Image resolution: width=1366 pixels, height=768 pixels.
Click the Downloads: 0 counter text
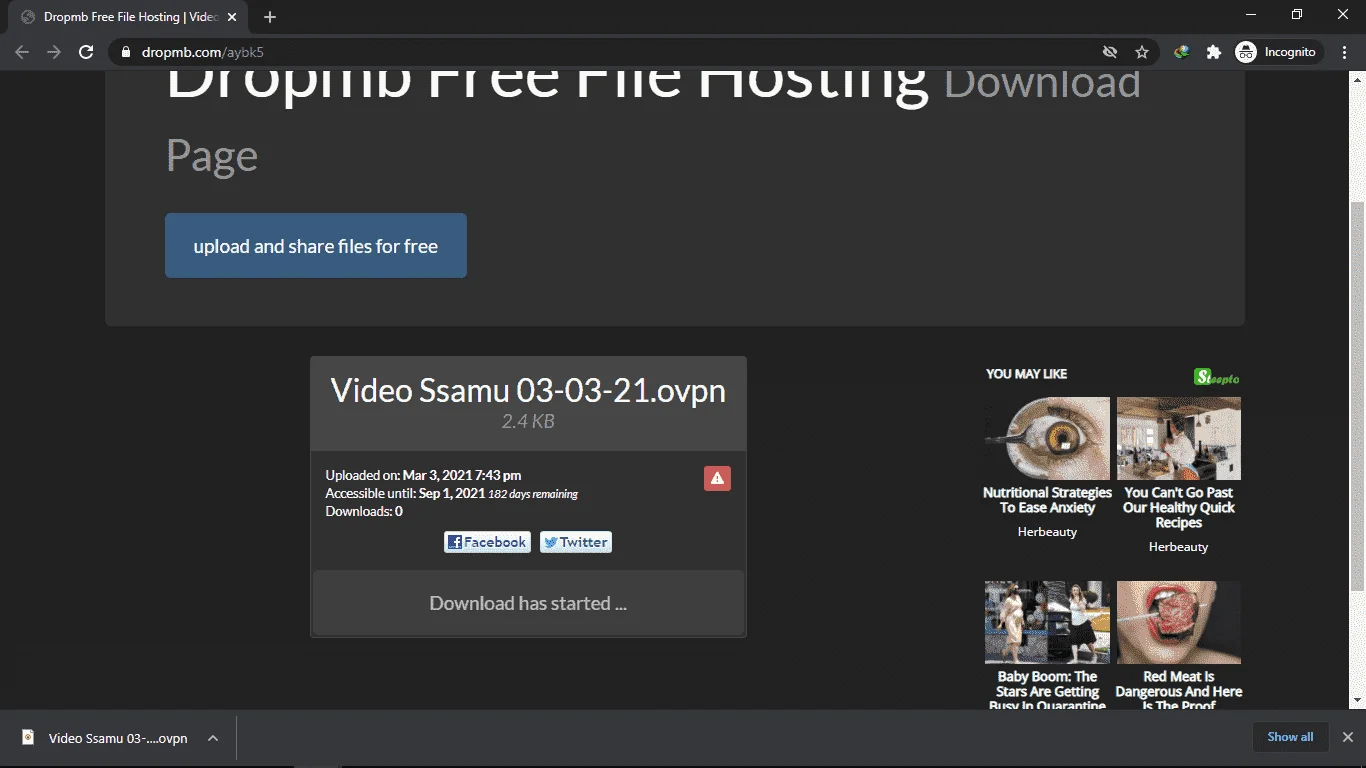click(364, 511)
